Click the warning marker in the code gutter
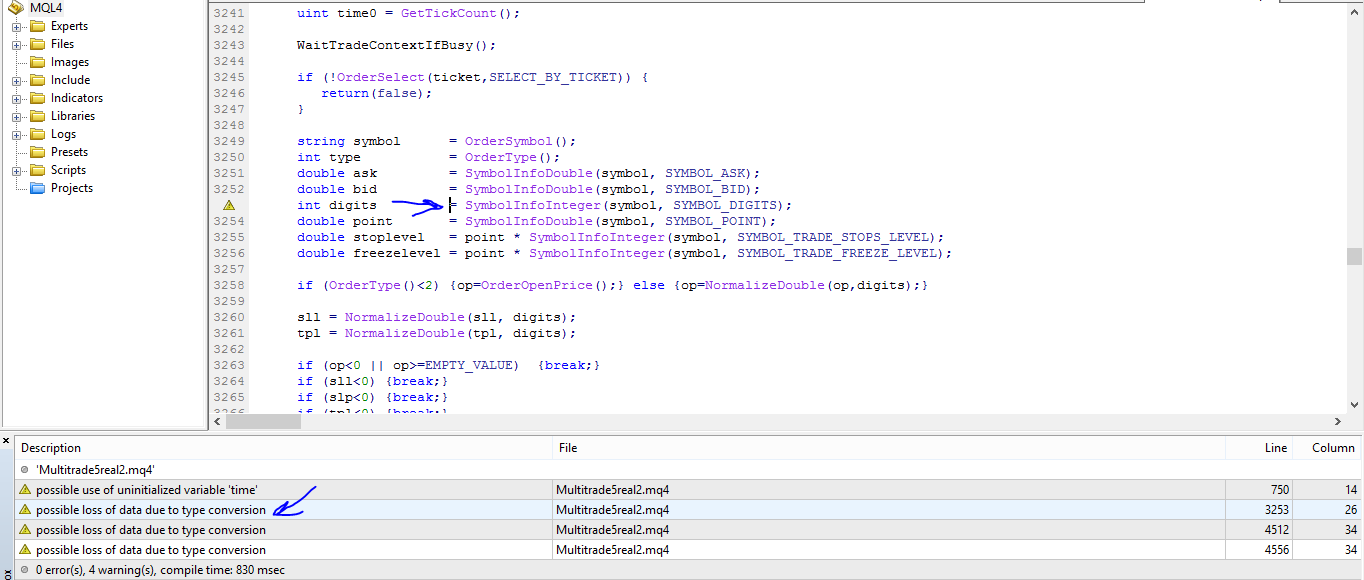The height and width of the screenshot is (580, 1364). [228, 205]
